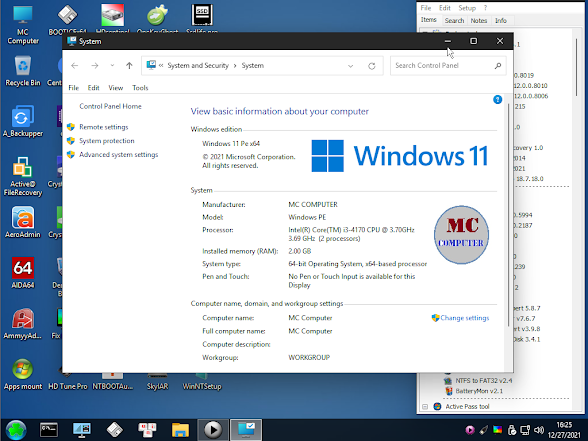Click the blue help question mark icon
The image size is (588, 441).
tap(498, 99)
